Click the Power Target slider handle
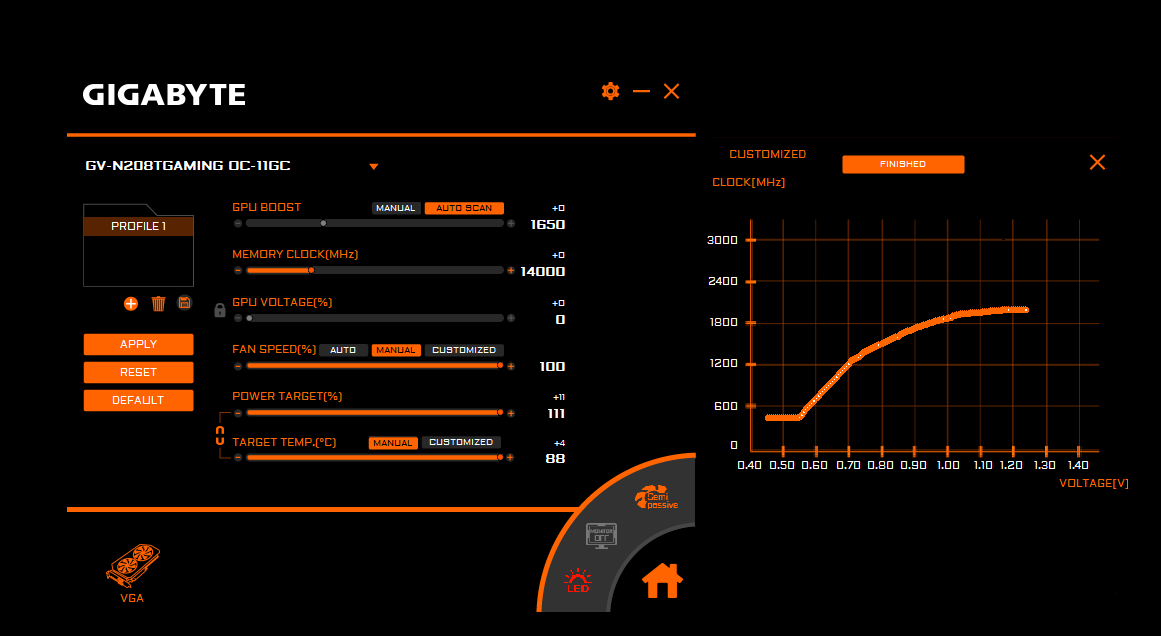 pos(501,412)
